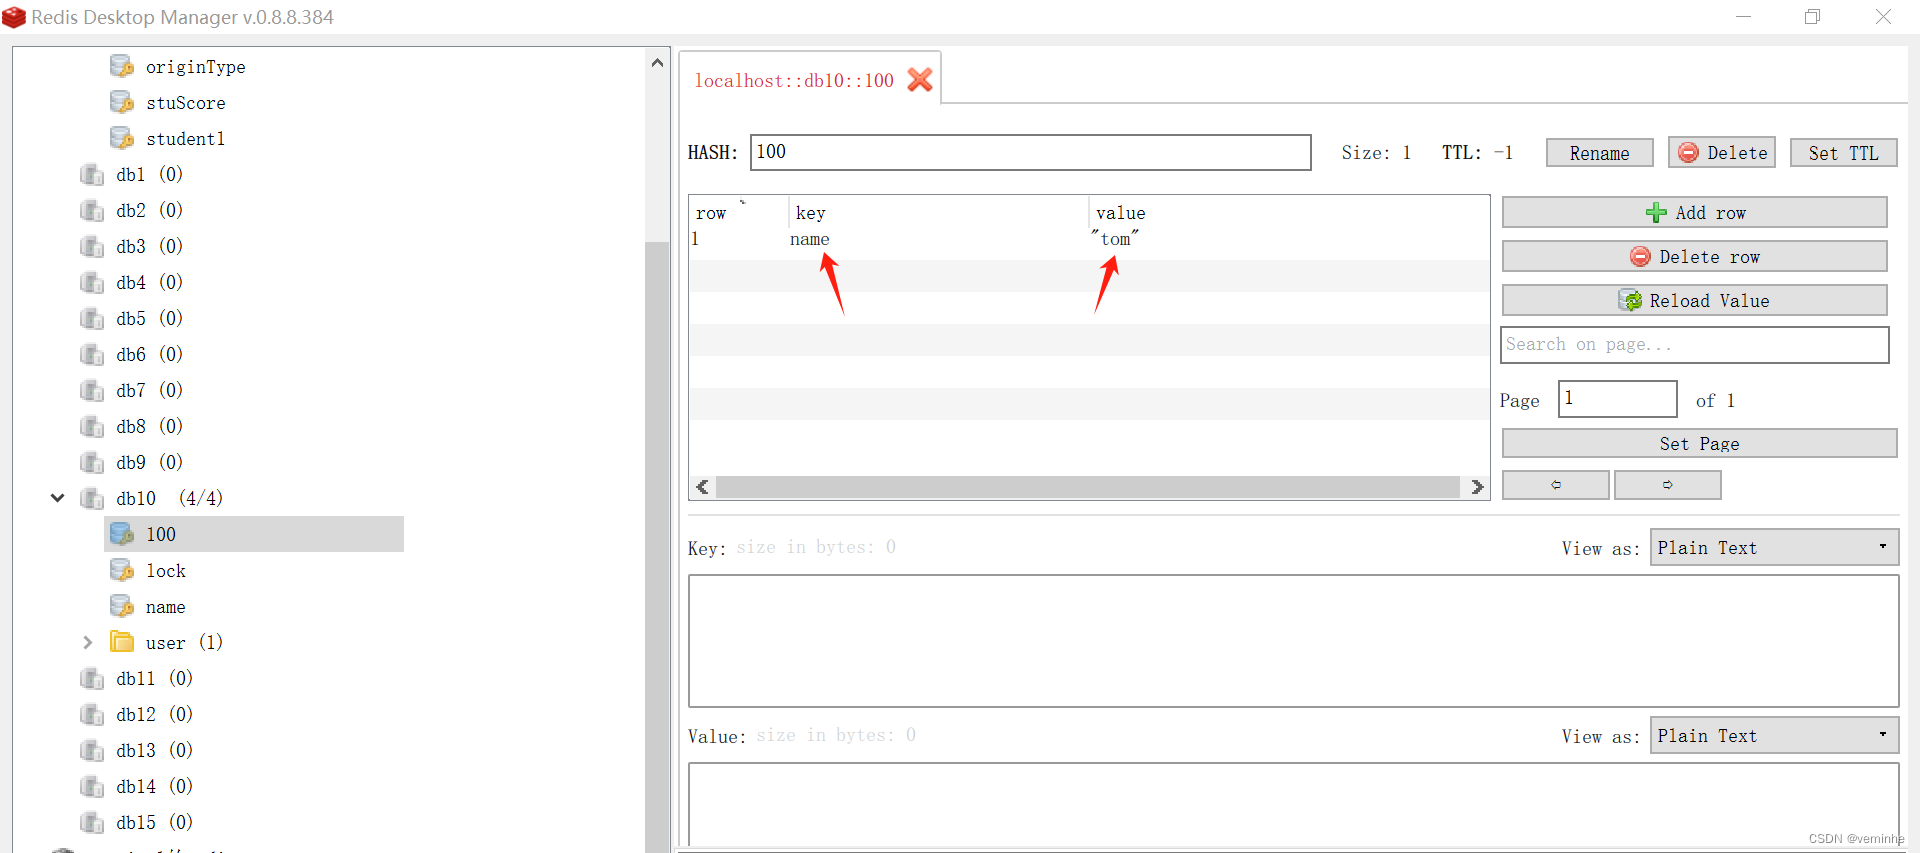Click the Search on page field
This screenshot has width=1920, height=853.
point(1694,344)
